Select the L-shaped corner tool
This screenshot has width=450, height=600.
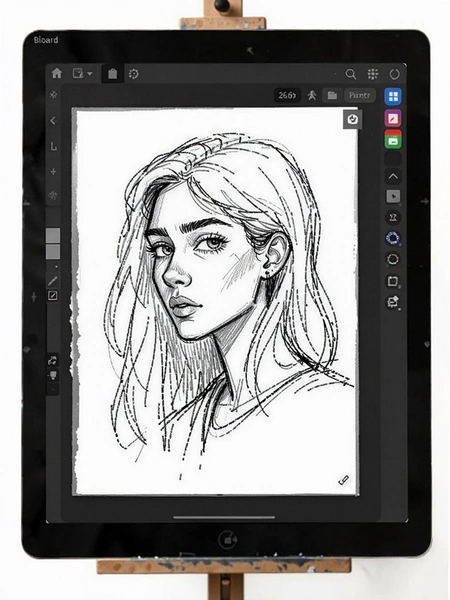click(x=54, y=146)
